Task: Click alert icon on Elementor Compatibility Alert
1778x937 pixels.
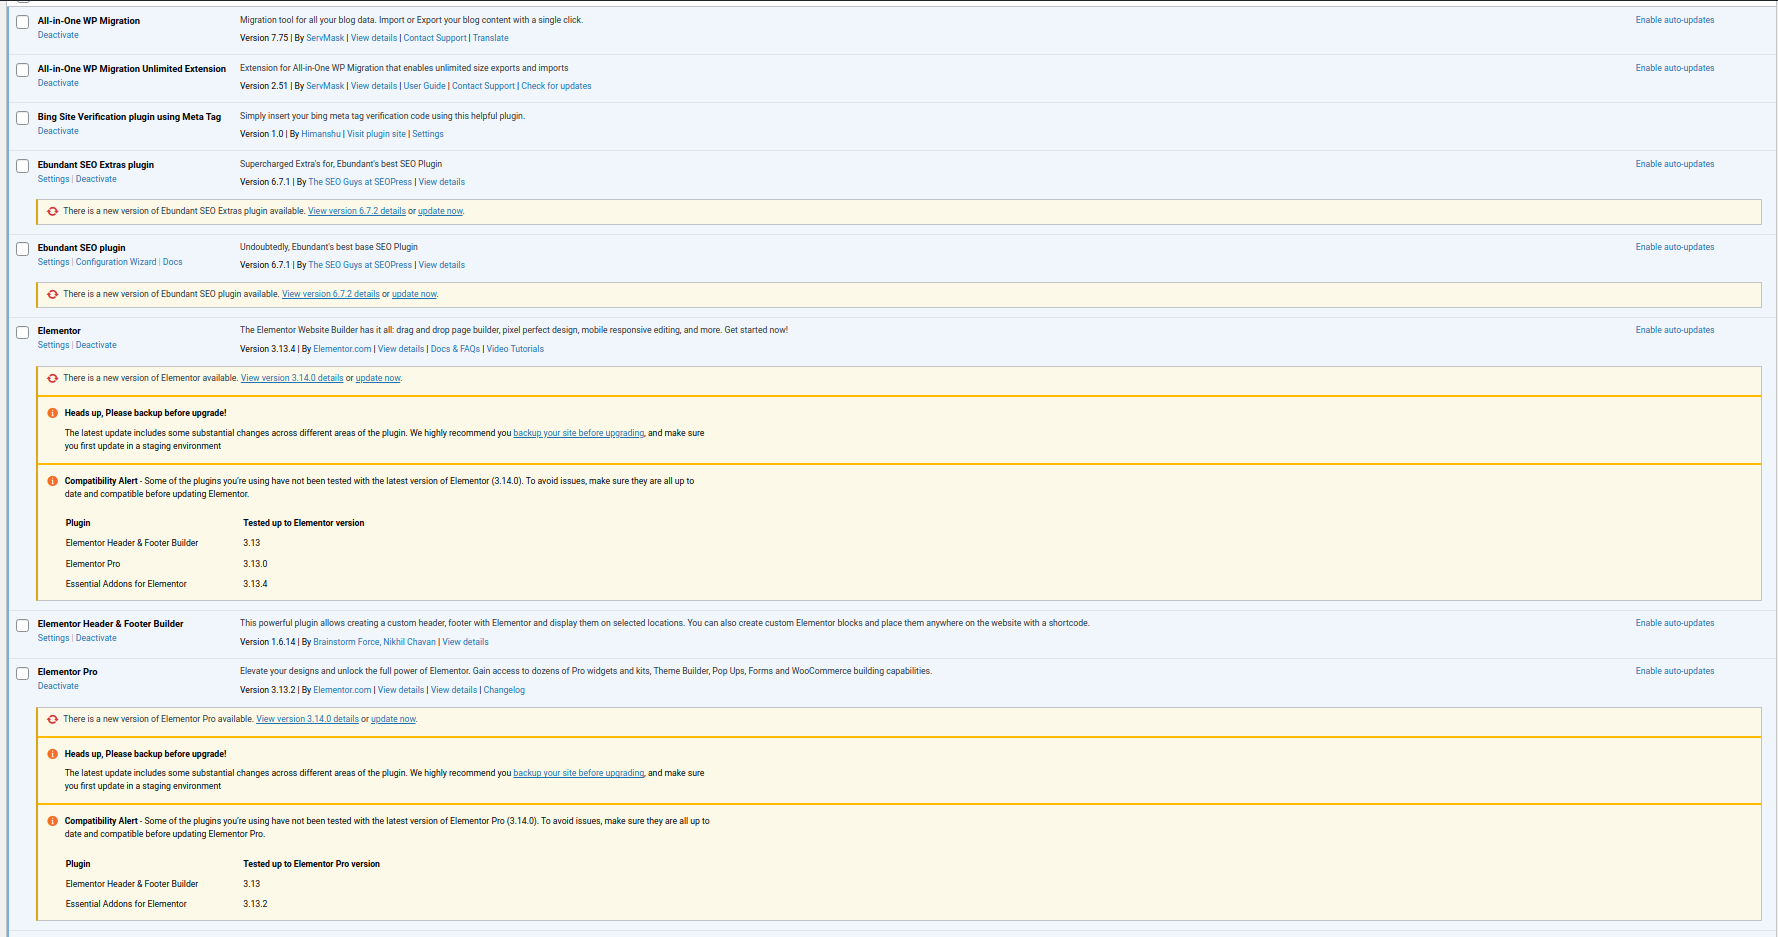Action: (x=53, y=481)
